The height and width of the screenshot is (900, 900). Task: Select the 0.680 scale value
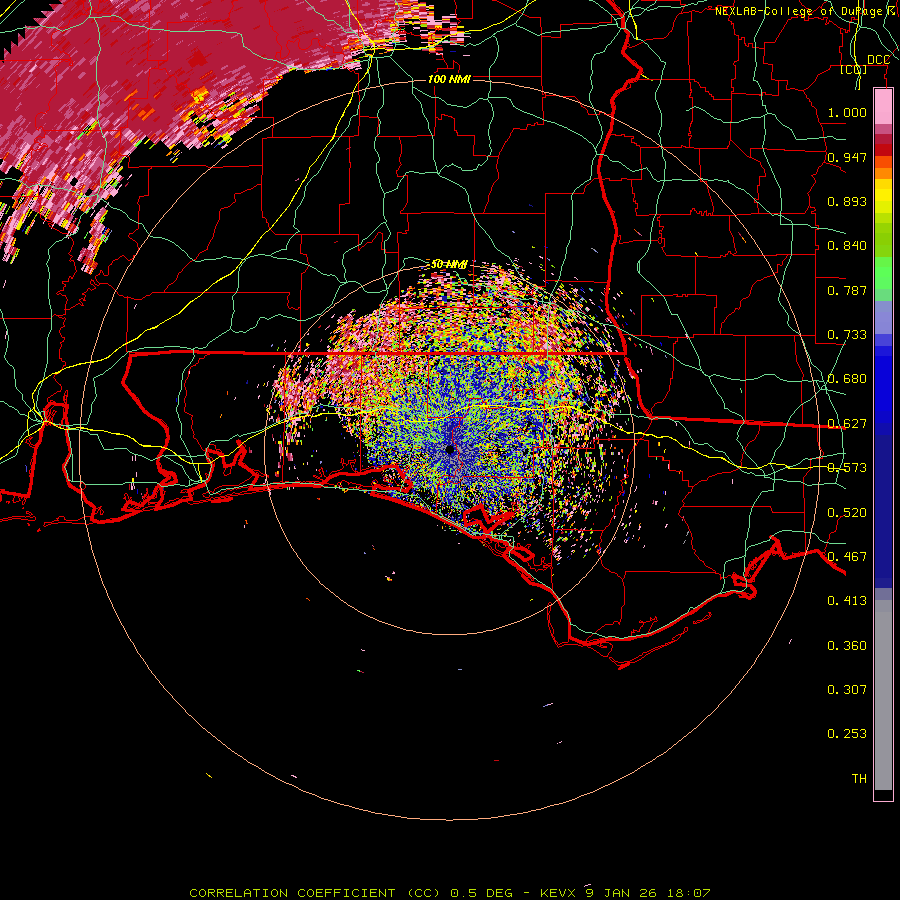[847, 379]
